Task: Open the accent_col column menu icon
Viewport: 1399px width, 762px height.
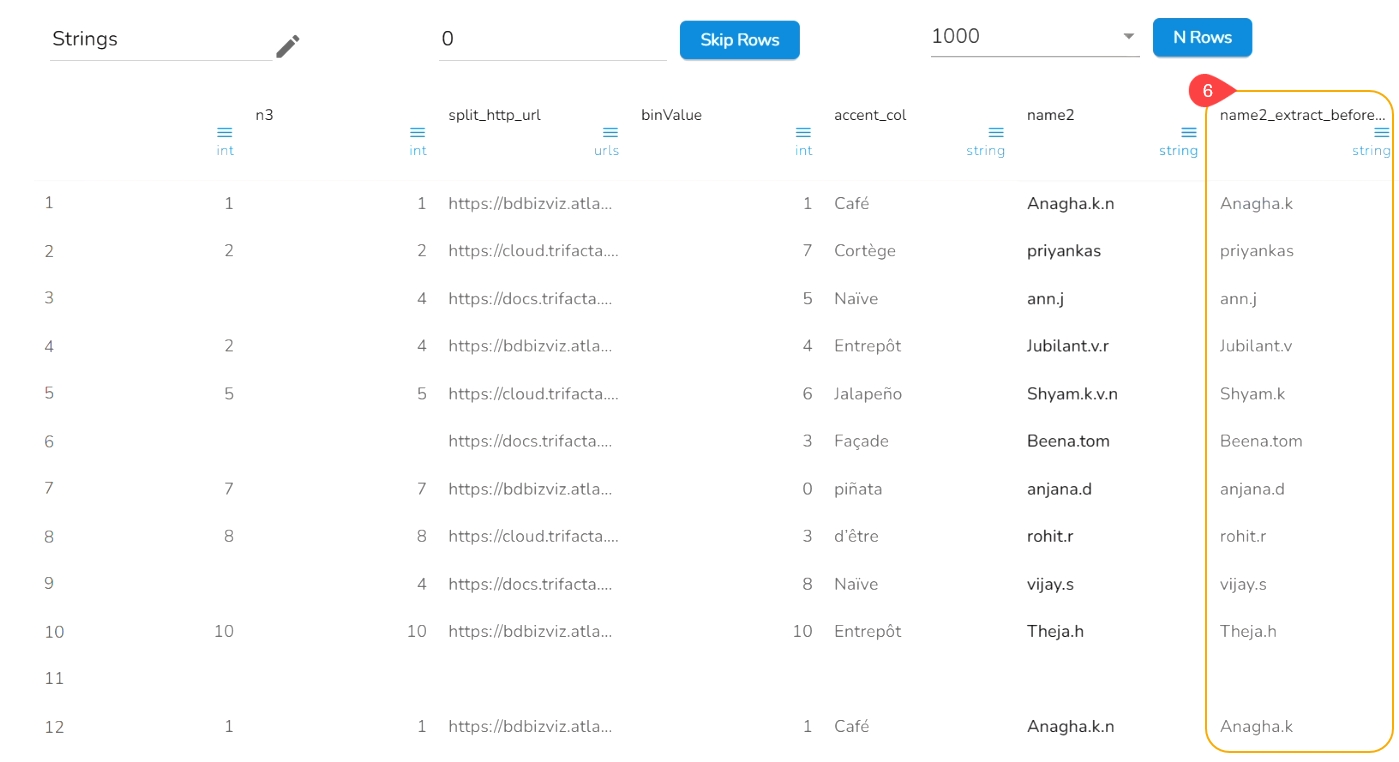Action: (x=996, y=133)
